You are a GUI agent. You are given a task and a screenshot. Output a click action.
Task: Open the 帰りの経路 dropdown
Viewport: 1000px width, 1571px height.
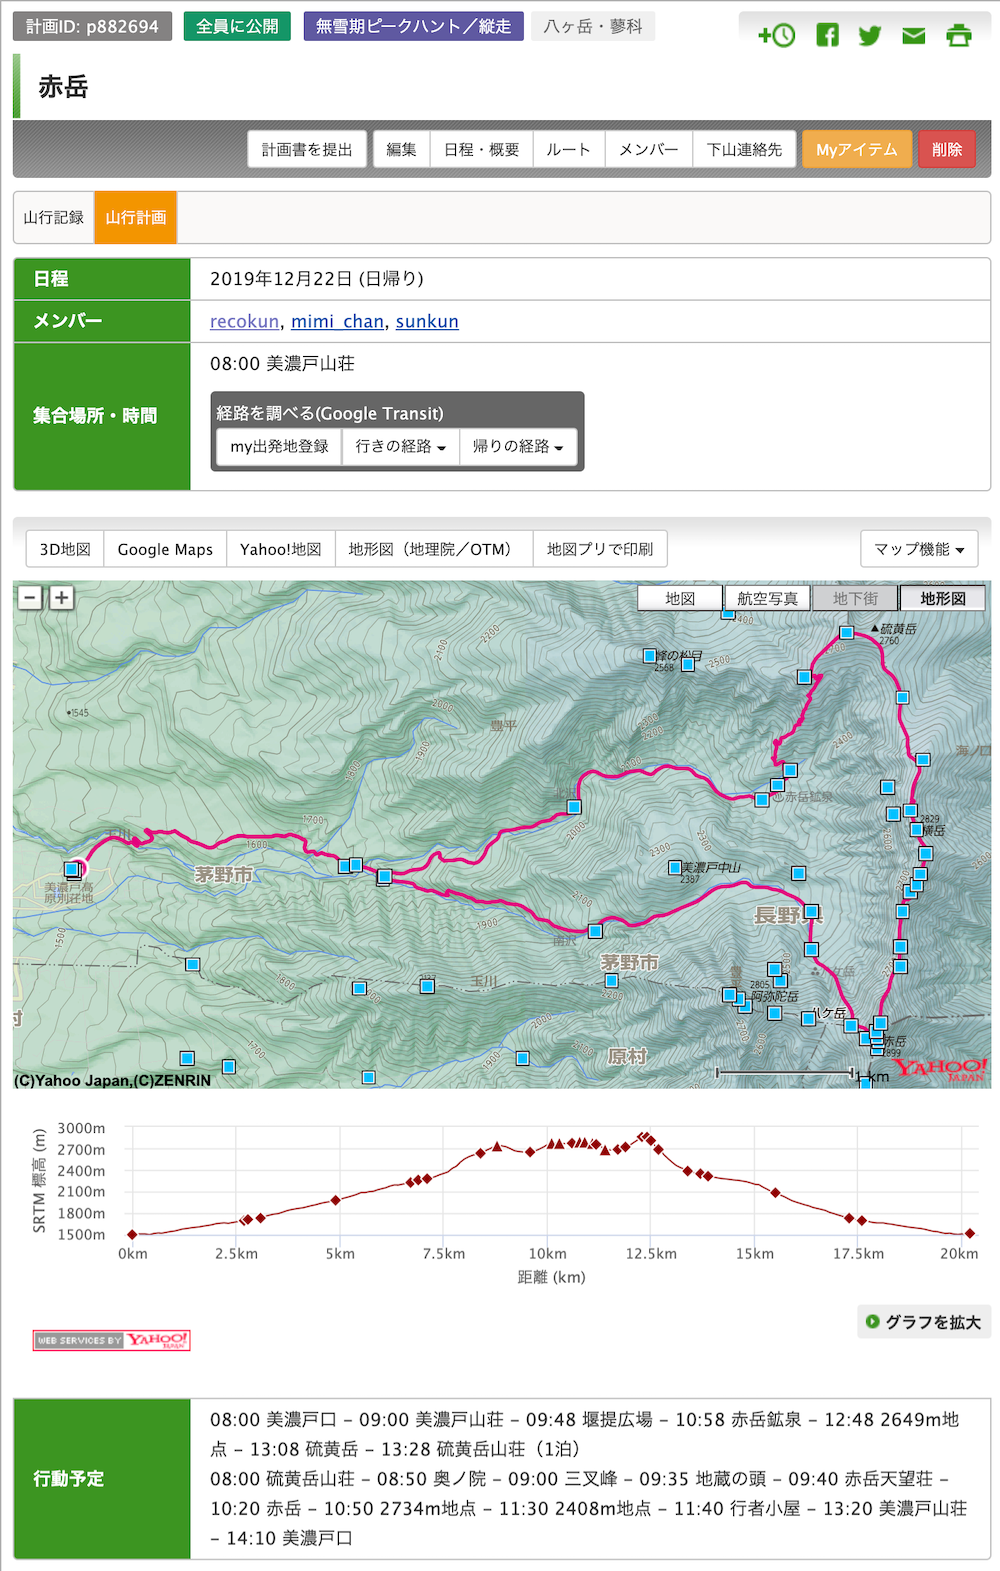tap(517, 447)
